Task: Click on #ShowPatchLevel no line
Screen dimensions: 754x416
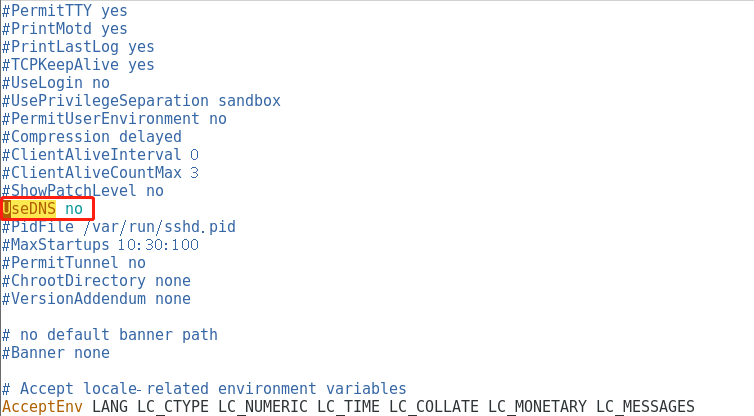Action: pos(83,191)
